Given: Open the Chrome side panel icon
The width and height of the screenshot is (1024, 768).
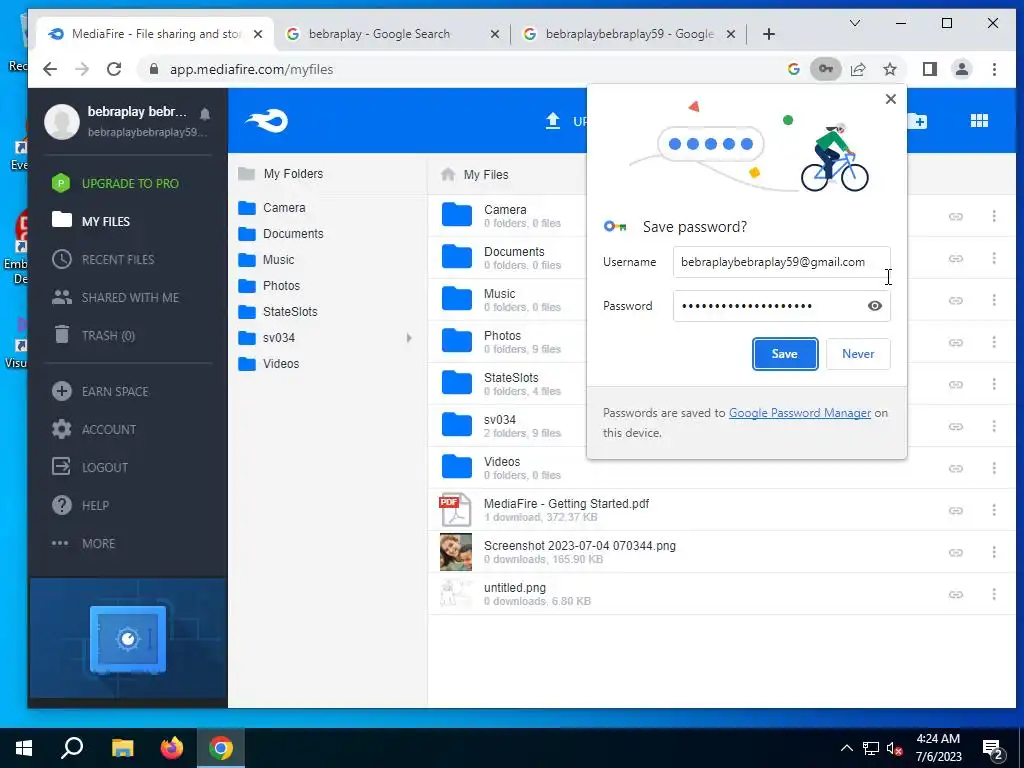Looking at the screenshot, I should [x=929, y=69].
